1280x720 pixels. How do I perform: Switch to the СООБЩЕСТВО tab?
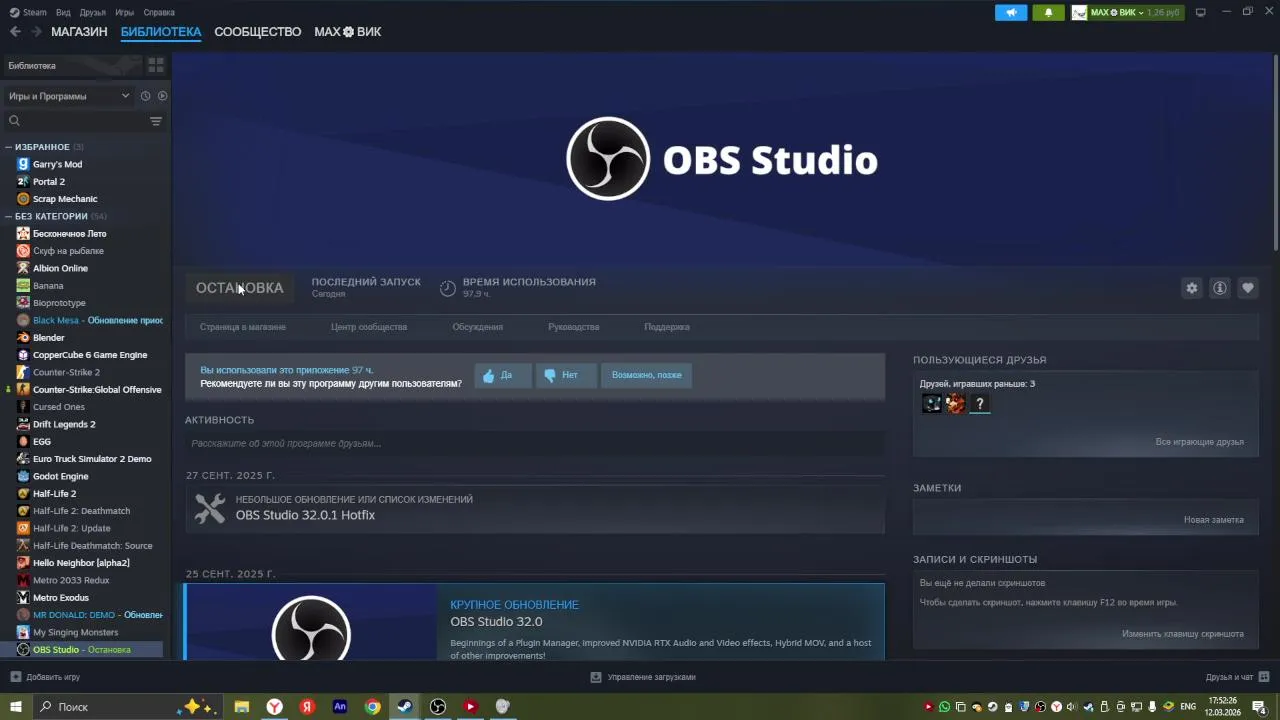[x=258, y=32]
